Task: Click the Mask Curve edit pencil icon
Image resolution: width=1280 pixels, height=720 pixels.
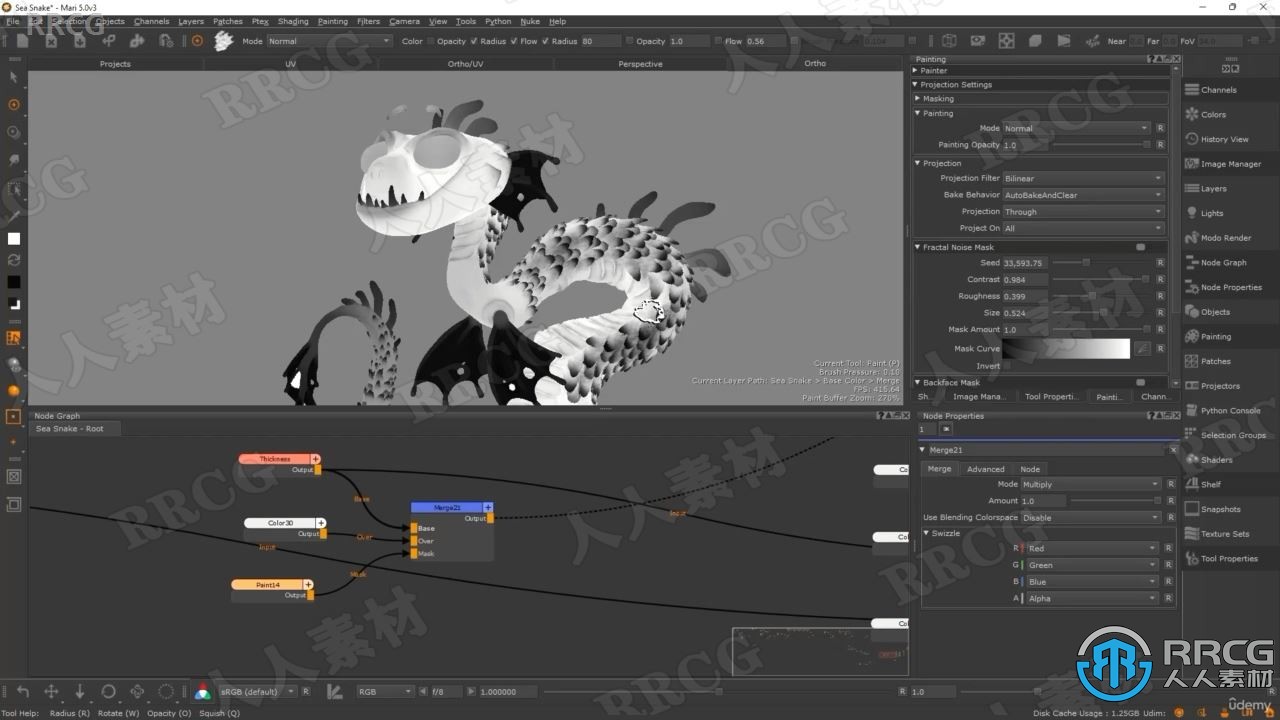Action: click(1142, 349)
